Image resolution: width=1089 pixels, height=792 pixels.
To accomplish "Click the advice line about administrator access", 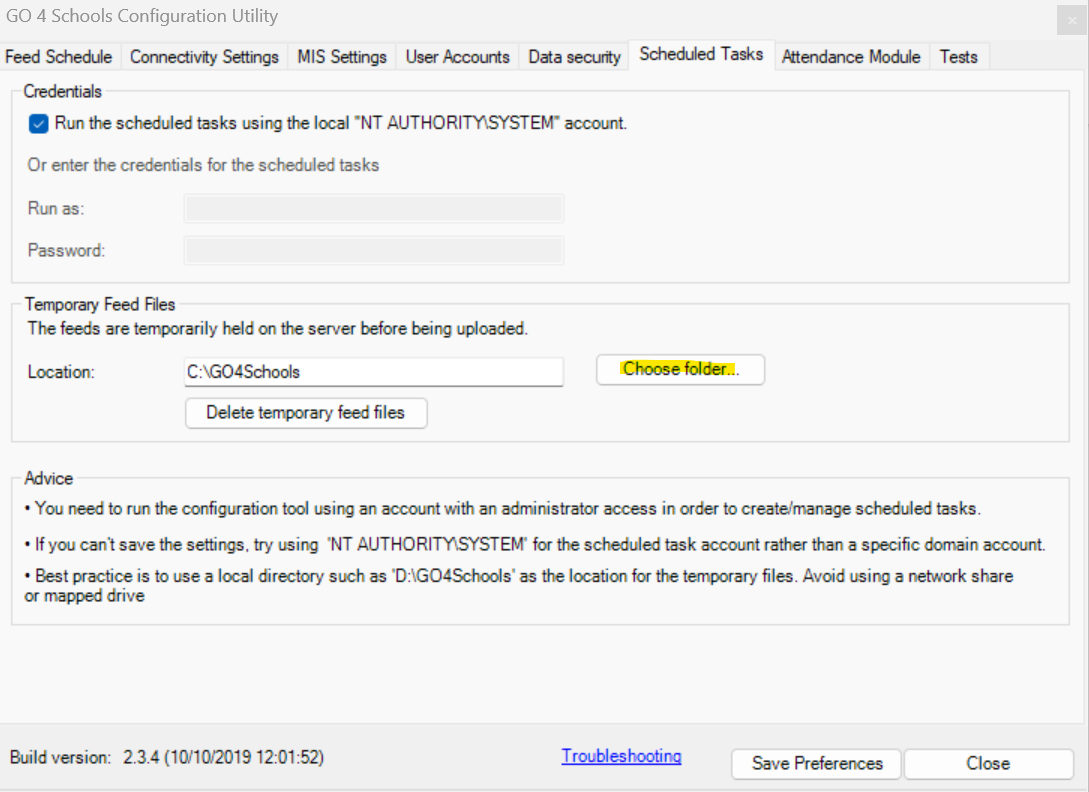I will 503,509.
